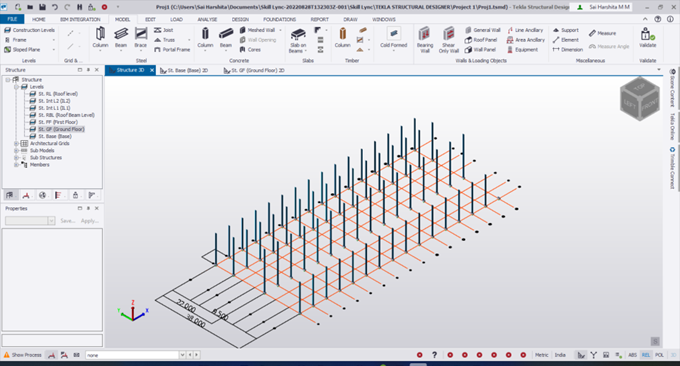Choose the General Wall tool
680x366 pixels.
483,30
